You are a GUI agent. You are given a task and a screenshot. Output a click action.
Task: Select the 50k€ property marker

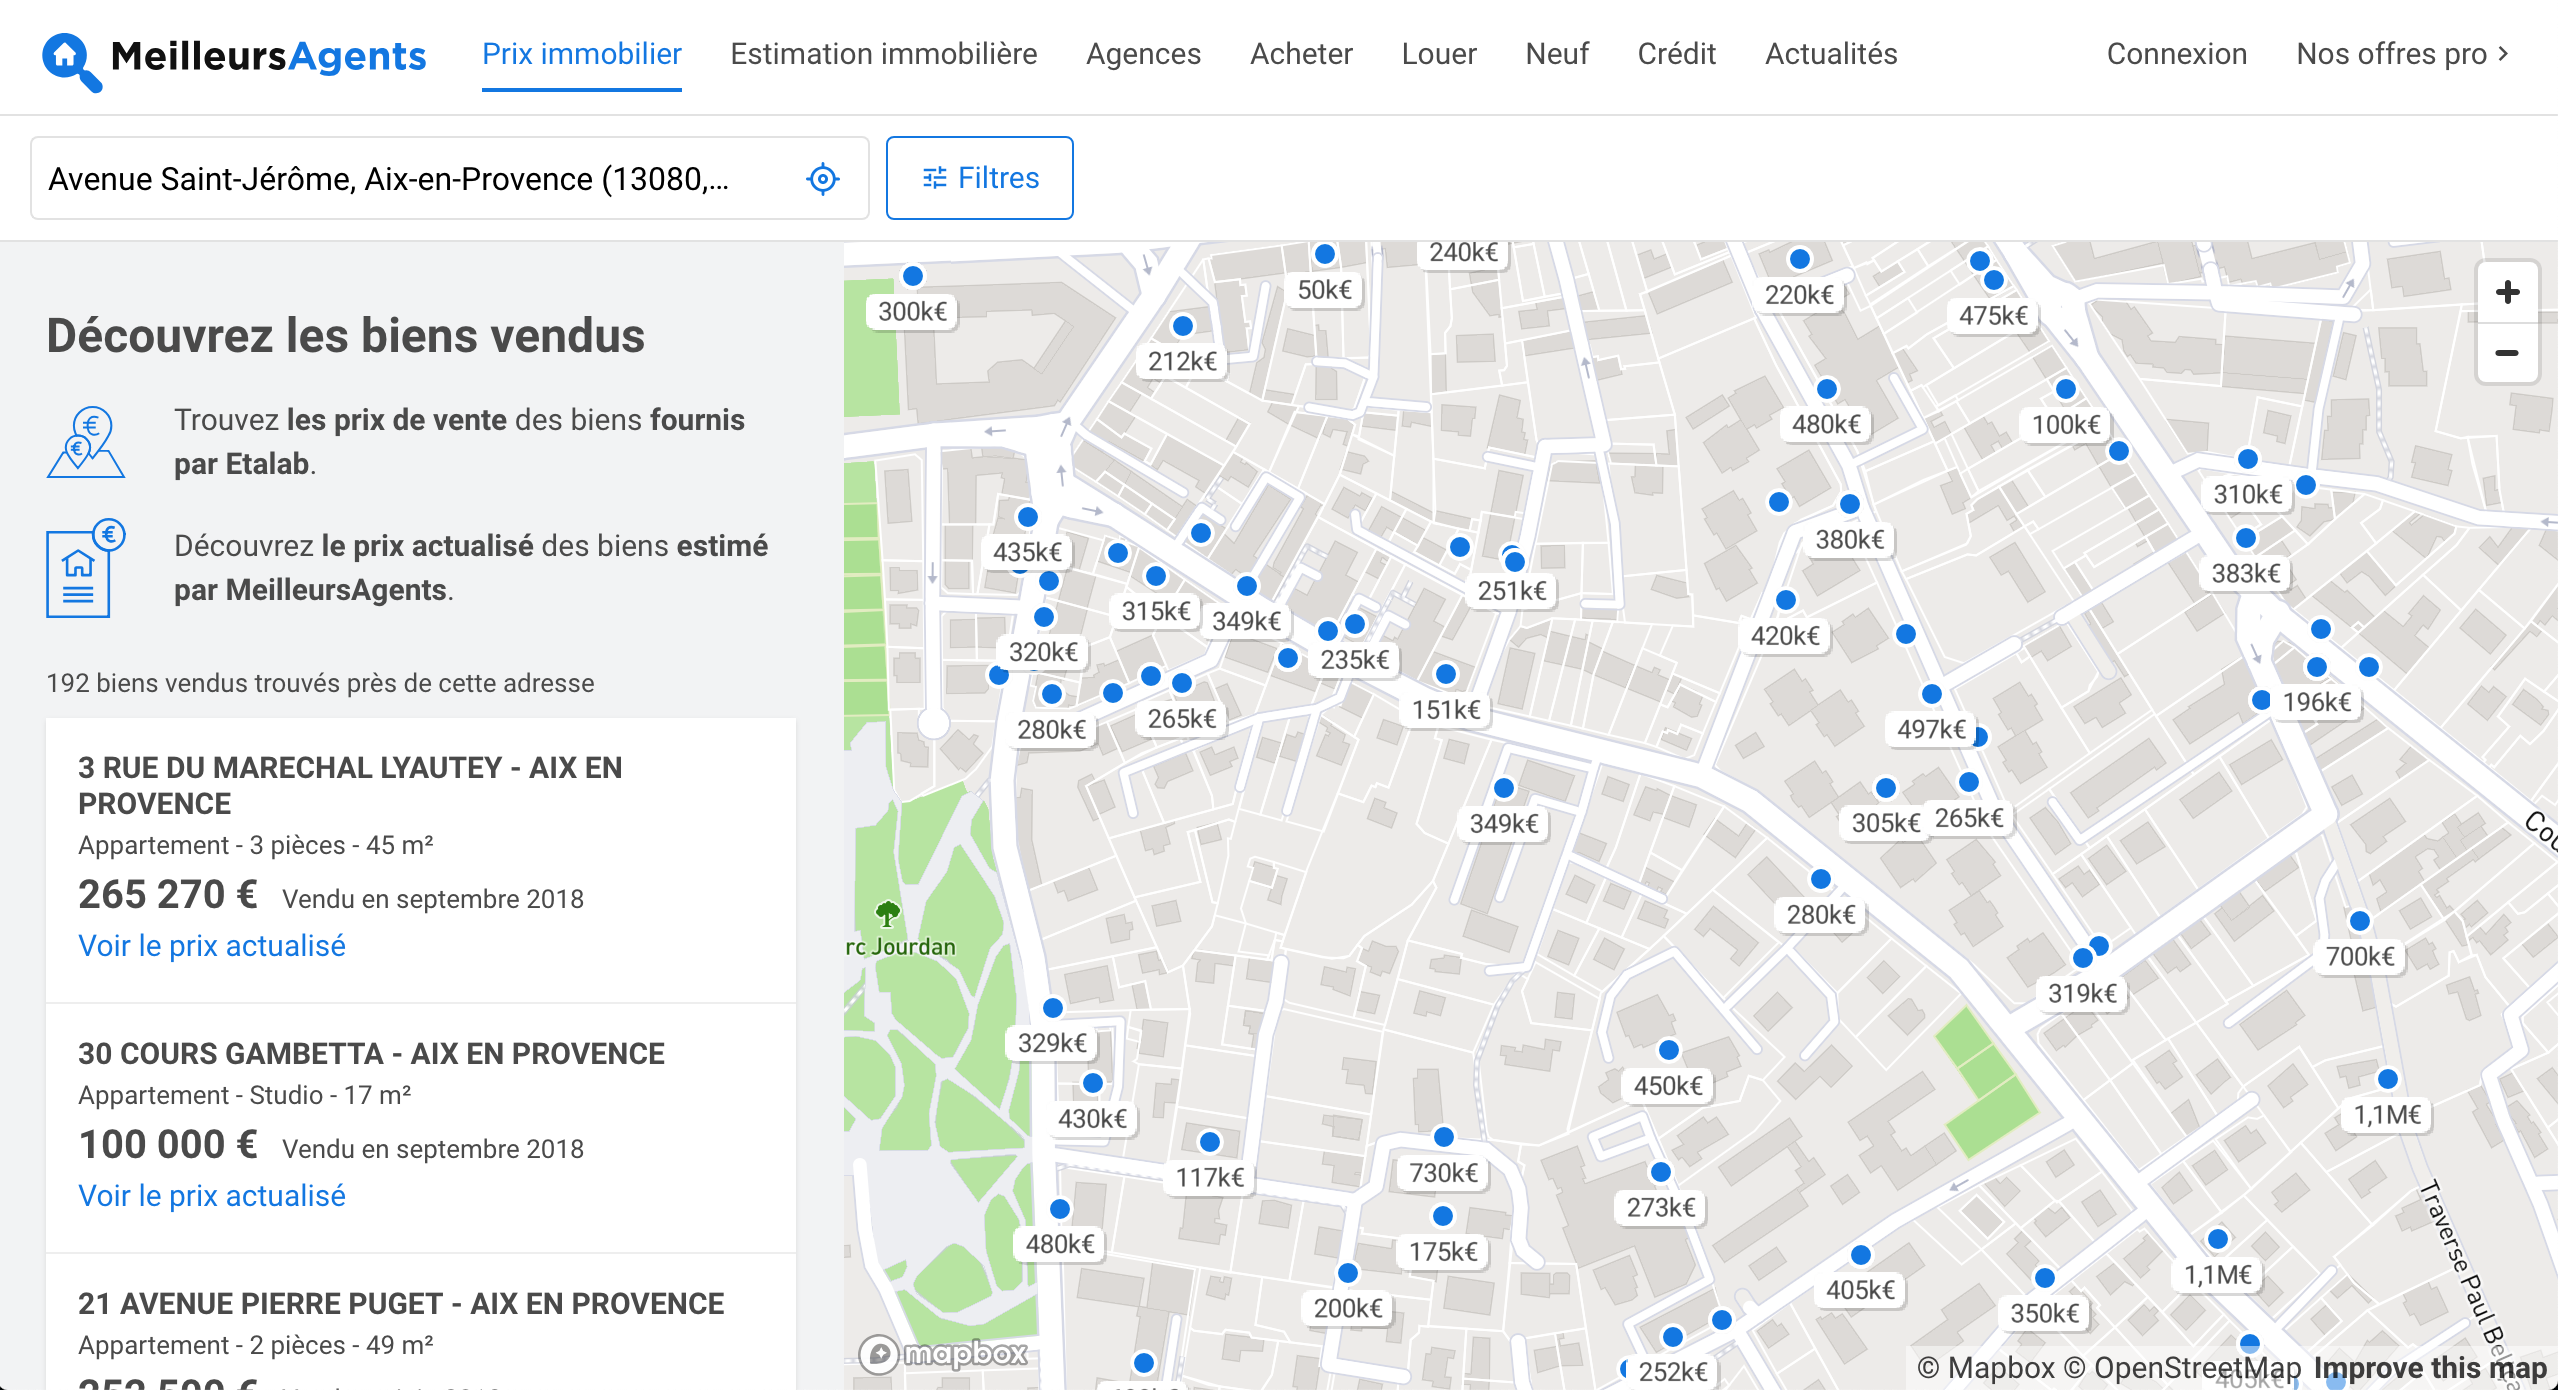click(x=1324, y=290)
